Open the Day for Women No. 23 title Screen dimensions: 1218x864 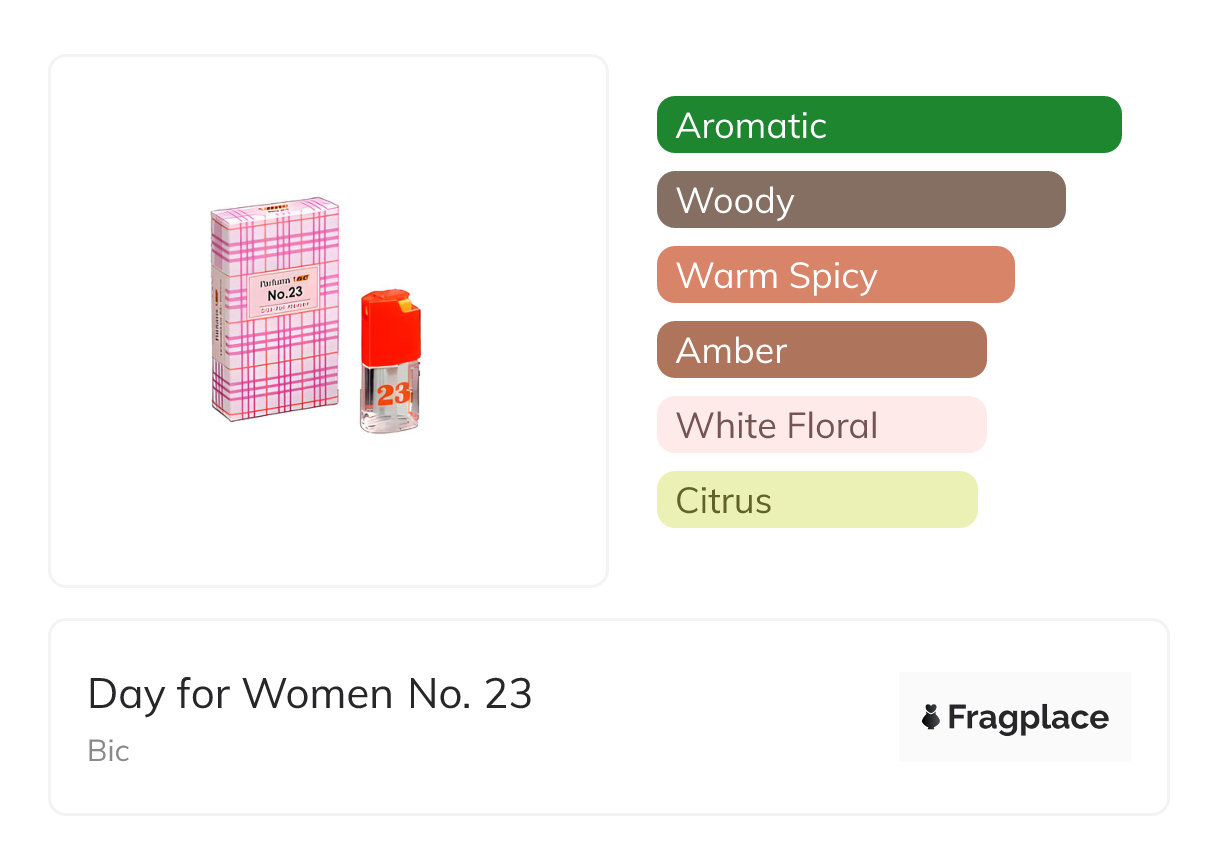[x=310, y=693]
